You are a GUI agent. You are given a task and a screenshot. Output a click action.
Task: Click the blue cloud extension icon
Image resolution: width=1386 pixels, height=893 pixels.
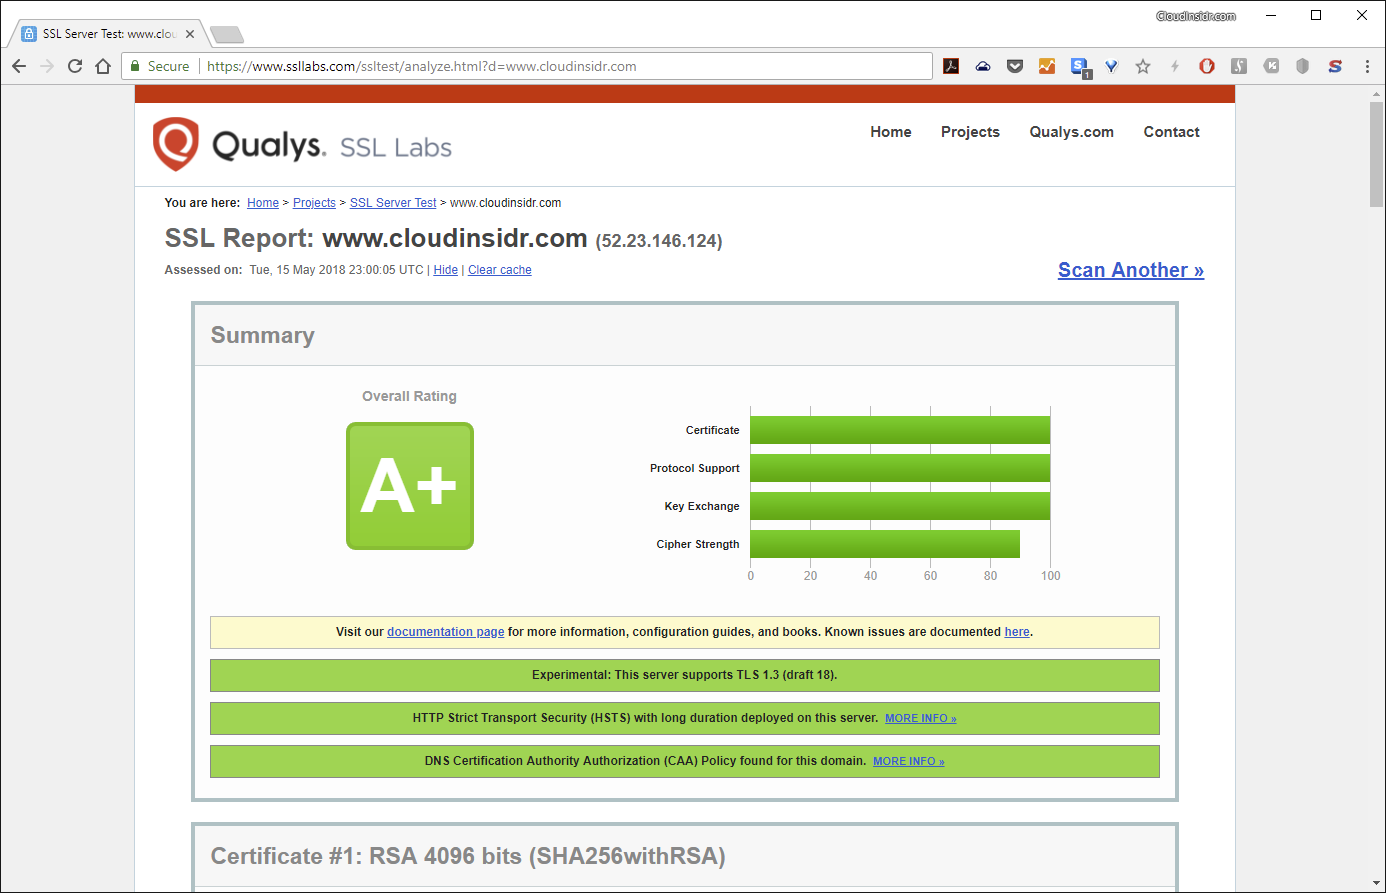[983, 66]
